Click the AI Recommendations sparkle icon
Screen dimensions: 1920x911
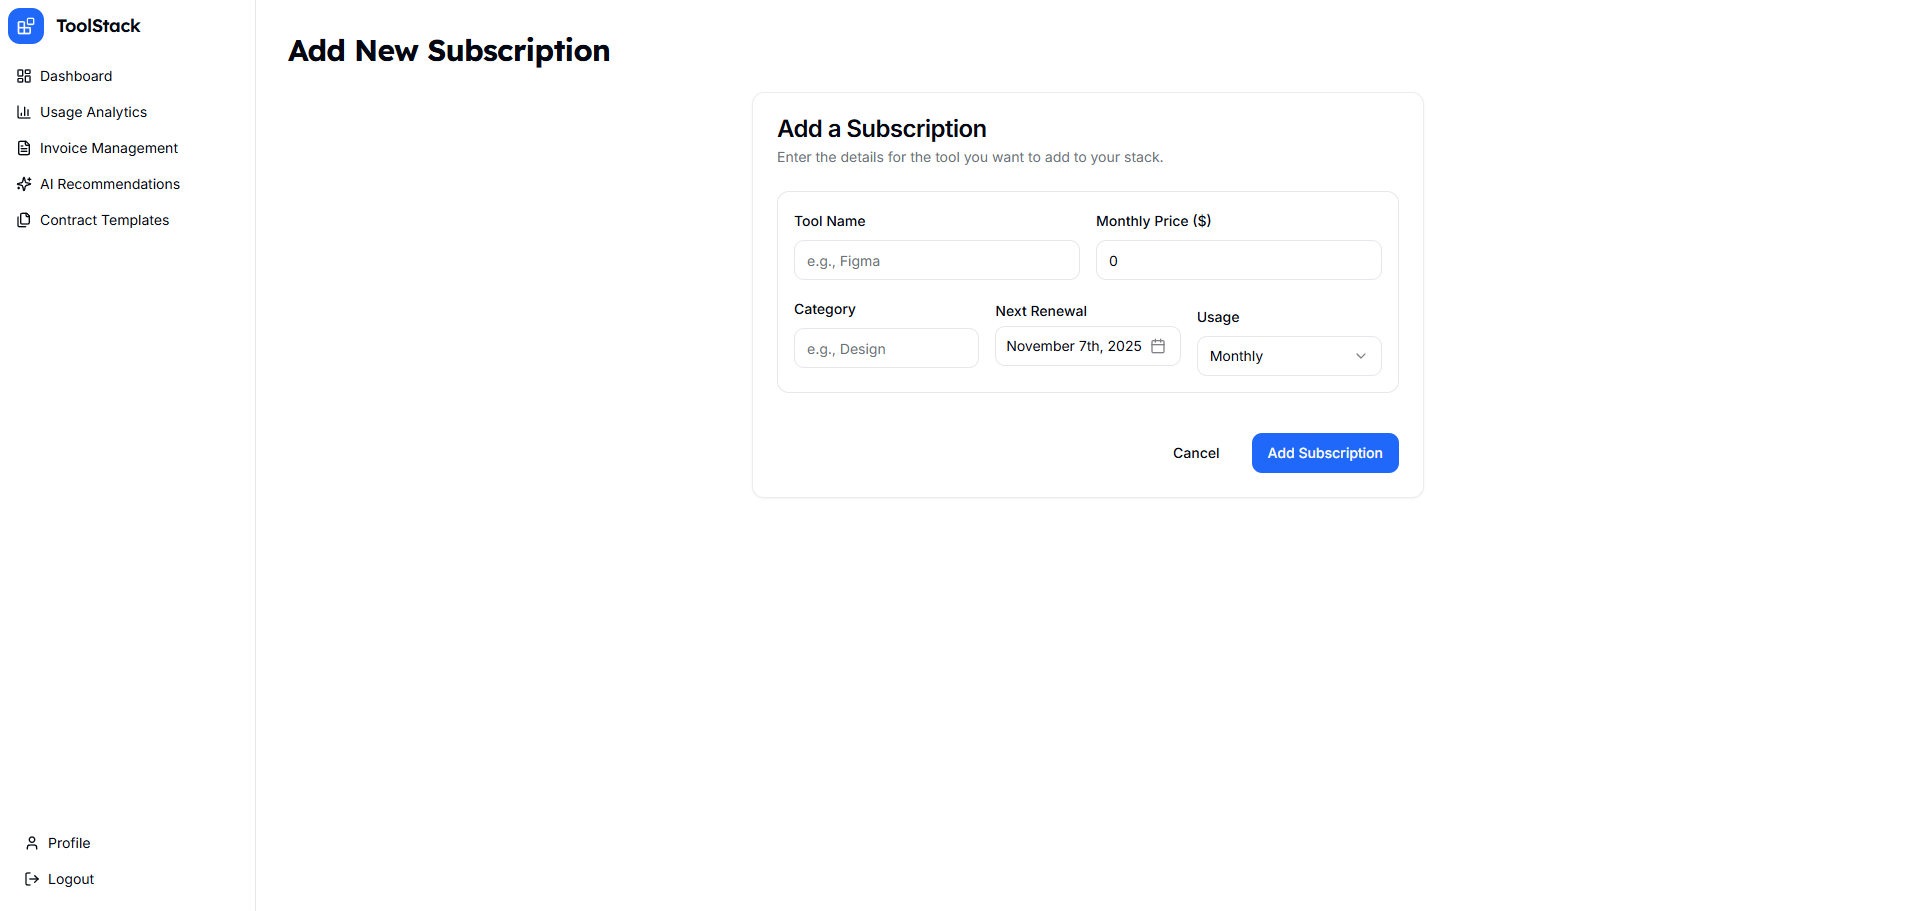point(24,184)
